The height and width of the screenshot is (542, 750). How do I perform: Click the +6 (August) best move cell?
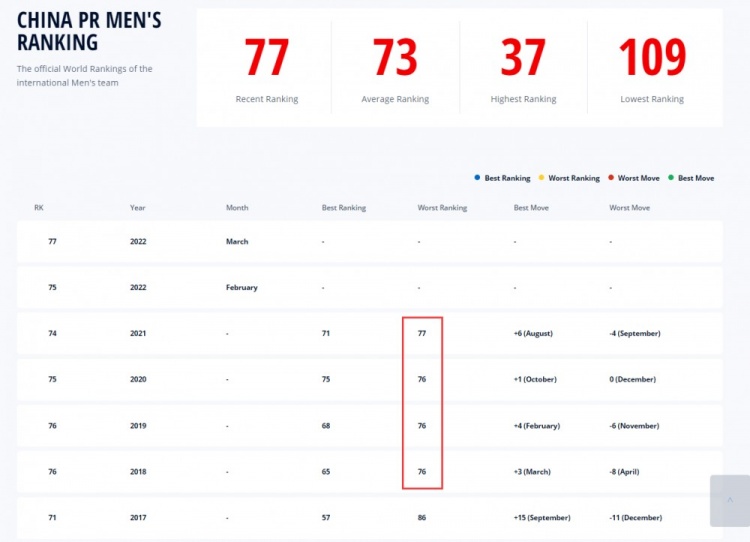(x=533, y=333)
